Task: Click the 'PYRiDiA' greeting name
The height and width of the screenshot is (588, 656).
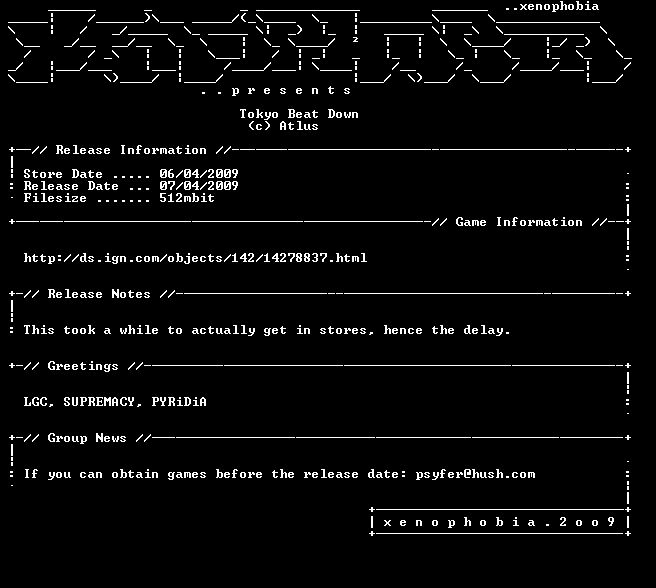Action: 179,402
